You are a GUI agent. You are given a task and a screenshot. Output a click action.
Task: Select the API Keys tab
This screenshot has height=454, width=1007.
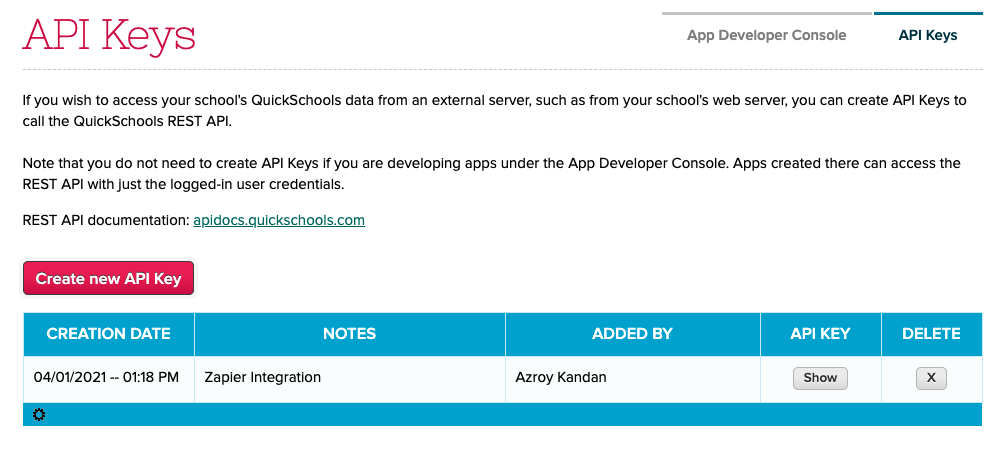(927, 35)
